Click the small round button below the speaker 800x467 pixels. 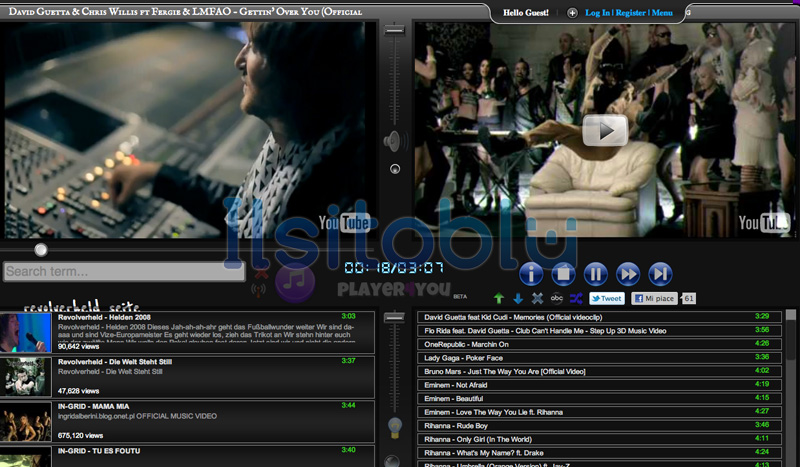point(395,169)
